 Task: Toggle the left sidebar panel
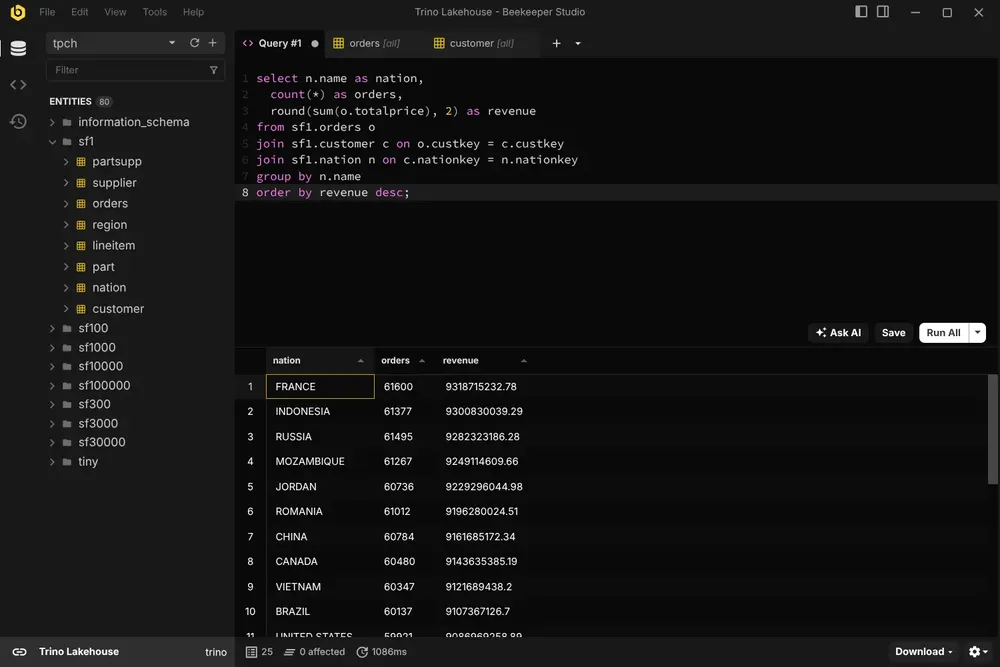coord(861,11)
